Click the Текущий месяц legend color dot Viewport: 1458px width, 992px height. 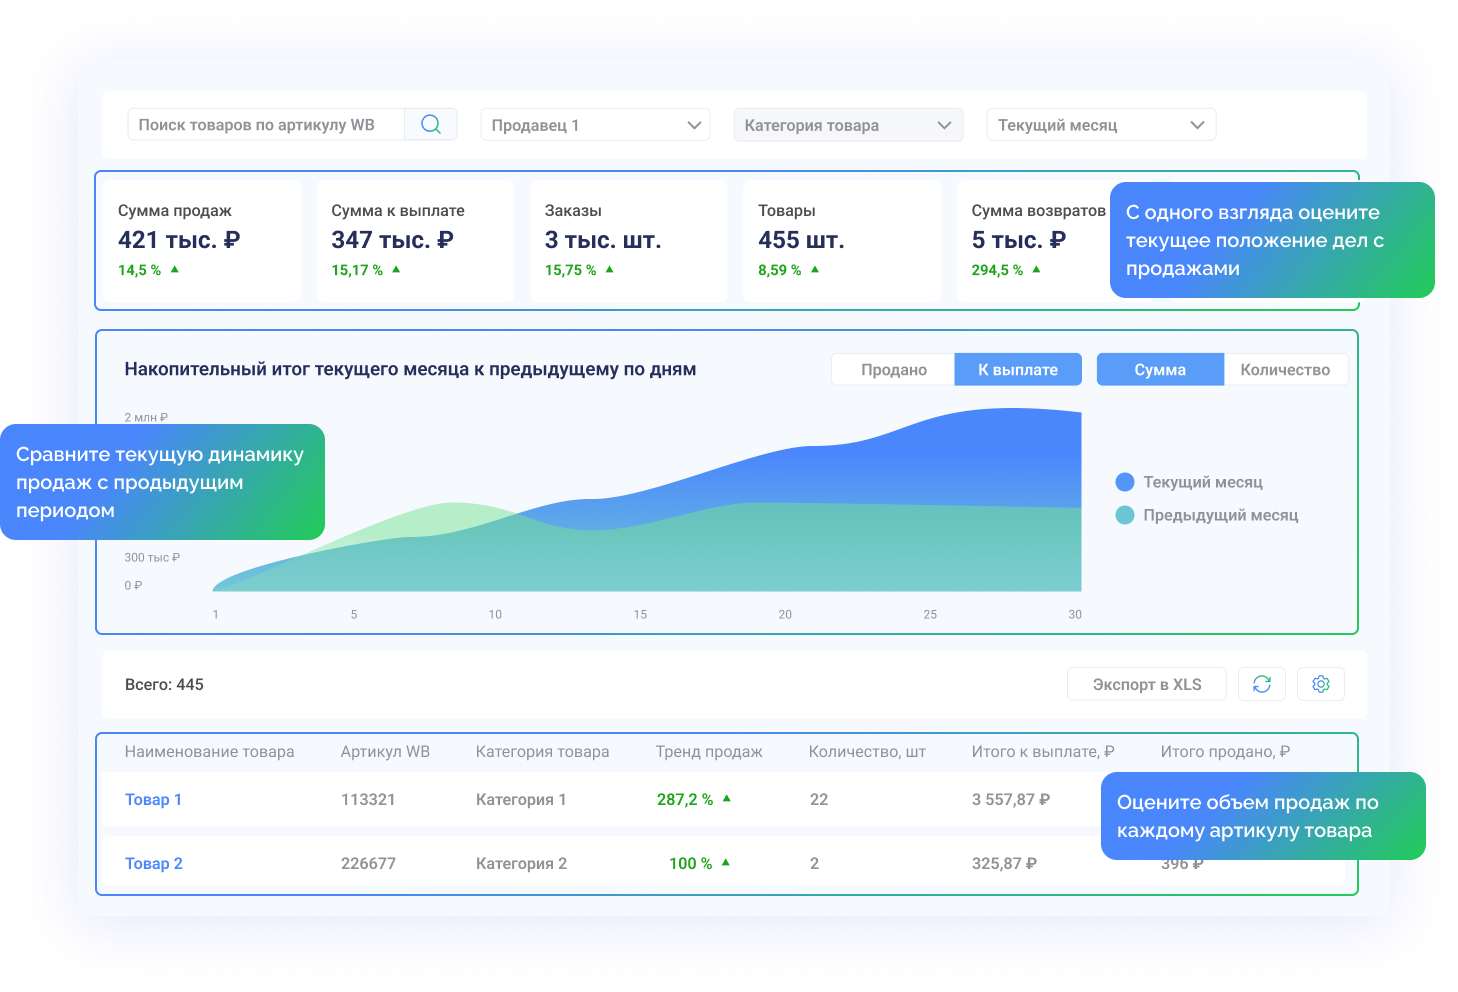[x=1125, y=482]
